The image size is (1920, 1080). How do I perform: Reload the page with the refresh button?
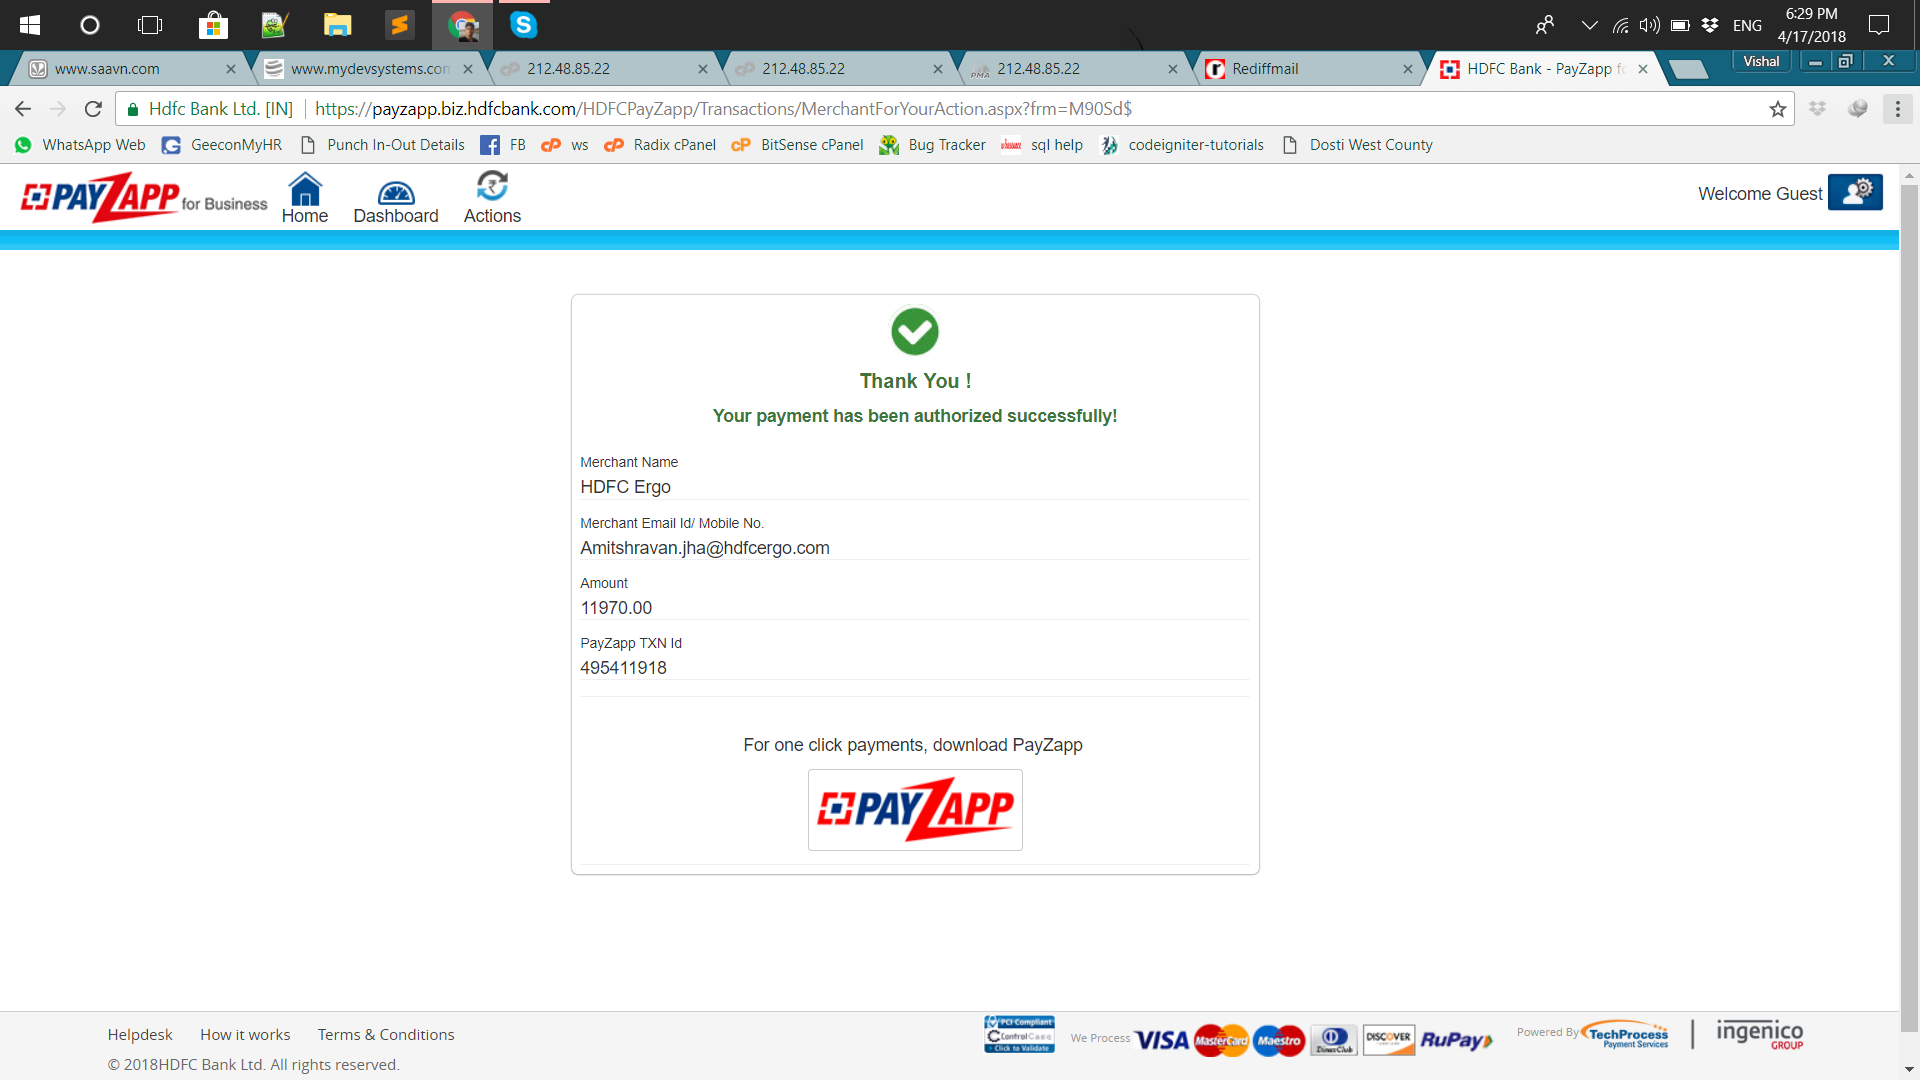click(93, 109)
